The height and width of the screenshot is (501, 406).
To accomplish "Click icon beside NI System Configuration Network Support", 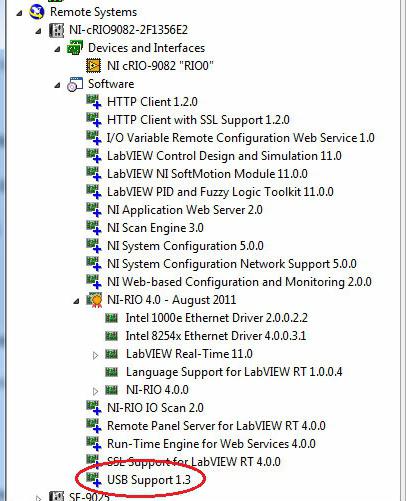I will 94,264.
